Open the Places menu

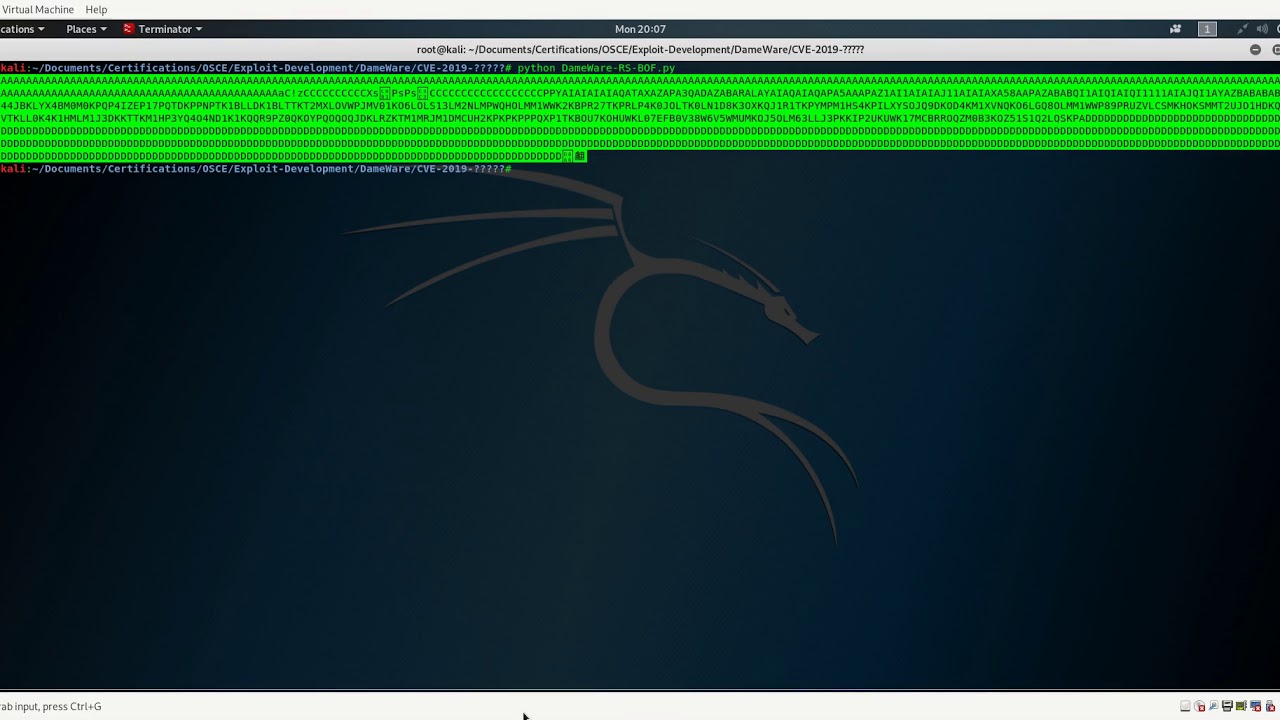tap(86, 29)
